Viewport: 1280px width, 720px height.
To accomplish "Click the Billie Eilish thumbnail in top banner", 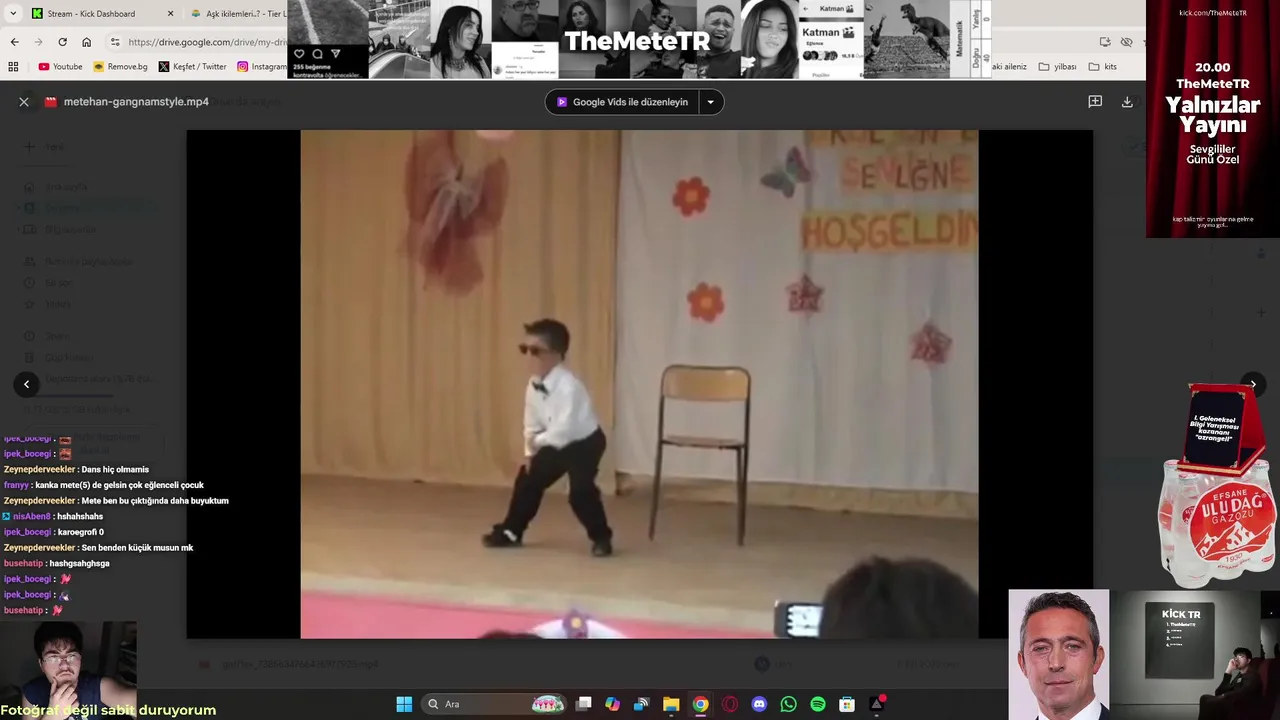I will 463,39.
